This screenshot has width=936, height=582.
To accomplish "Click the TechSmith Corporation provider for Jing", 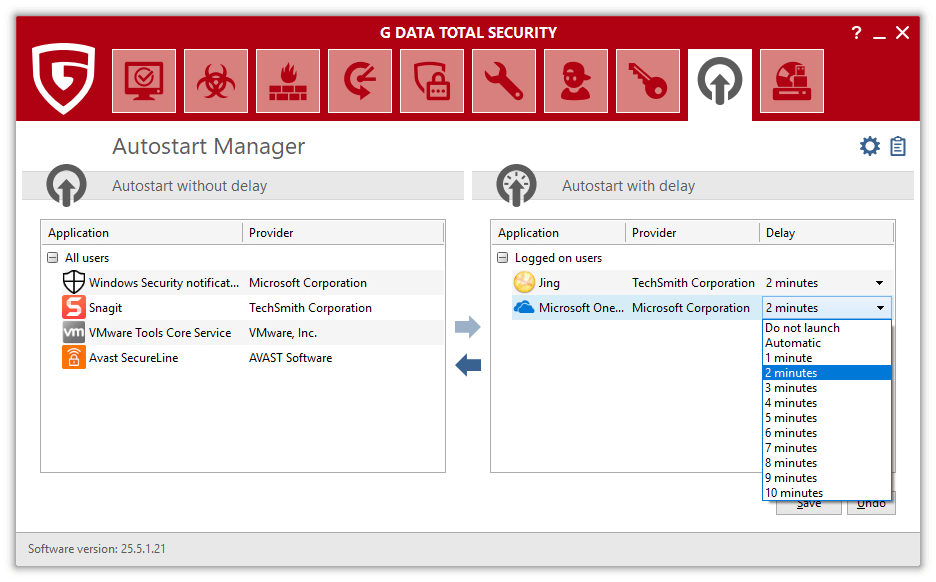I will (693, 283).
